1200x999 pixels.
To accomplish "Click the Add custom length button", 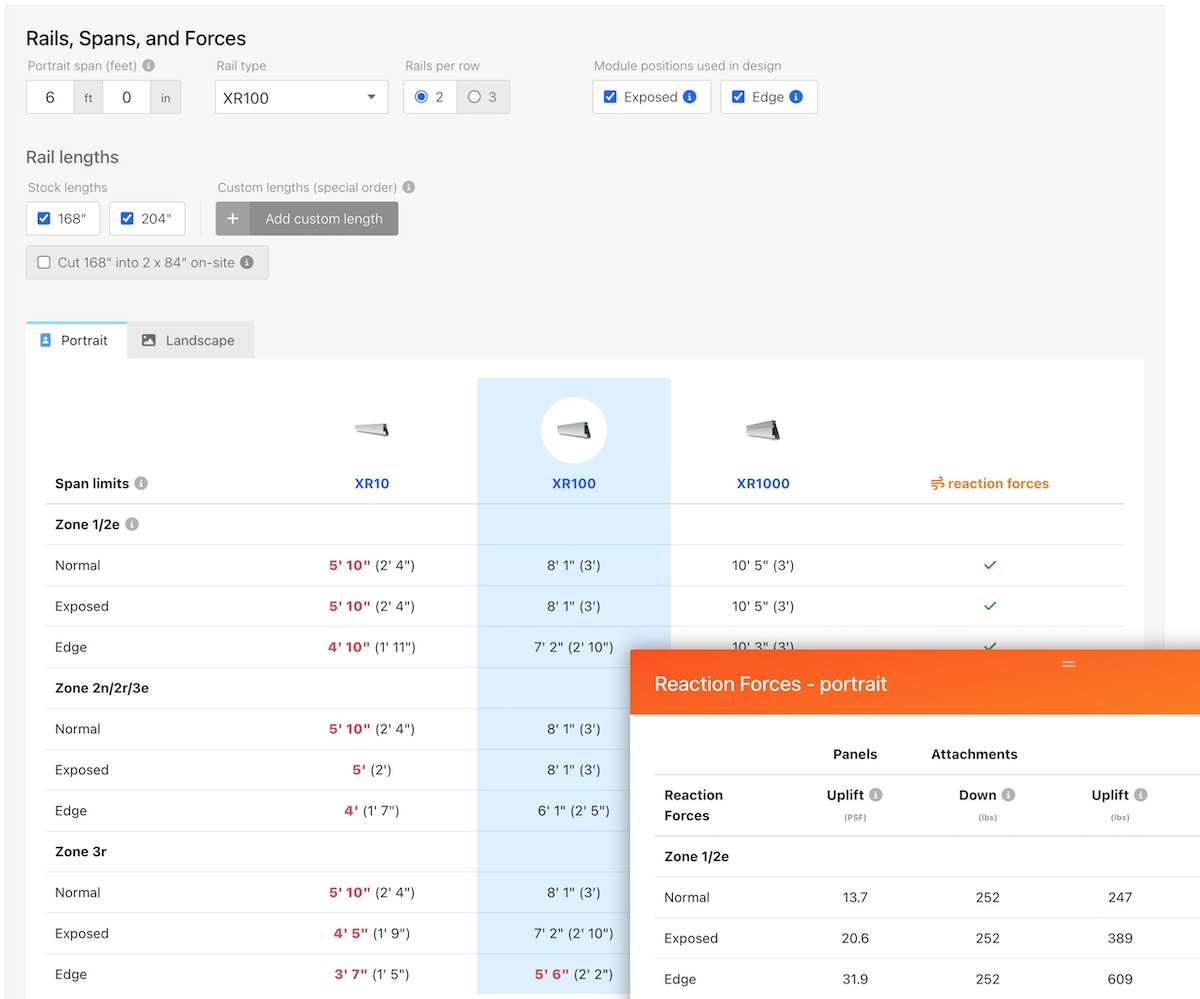I will 307,219.
